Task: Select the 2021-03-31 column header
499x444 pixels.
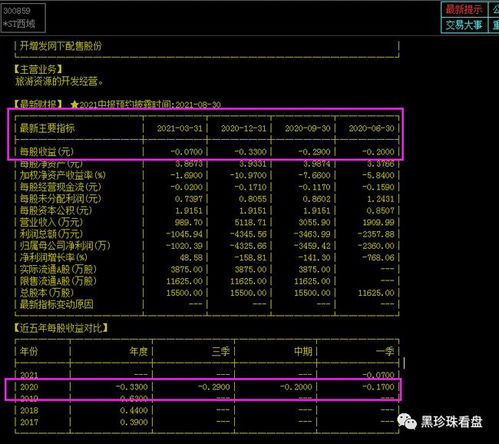Action: 180,129
